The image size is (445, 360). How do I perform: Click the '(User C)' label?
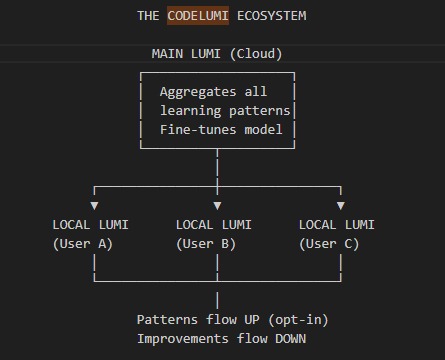point(329,244)
